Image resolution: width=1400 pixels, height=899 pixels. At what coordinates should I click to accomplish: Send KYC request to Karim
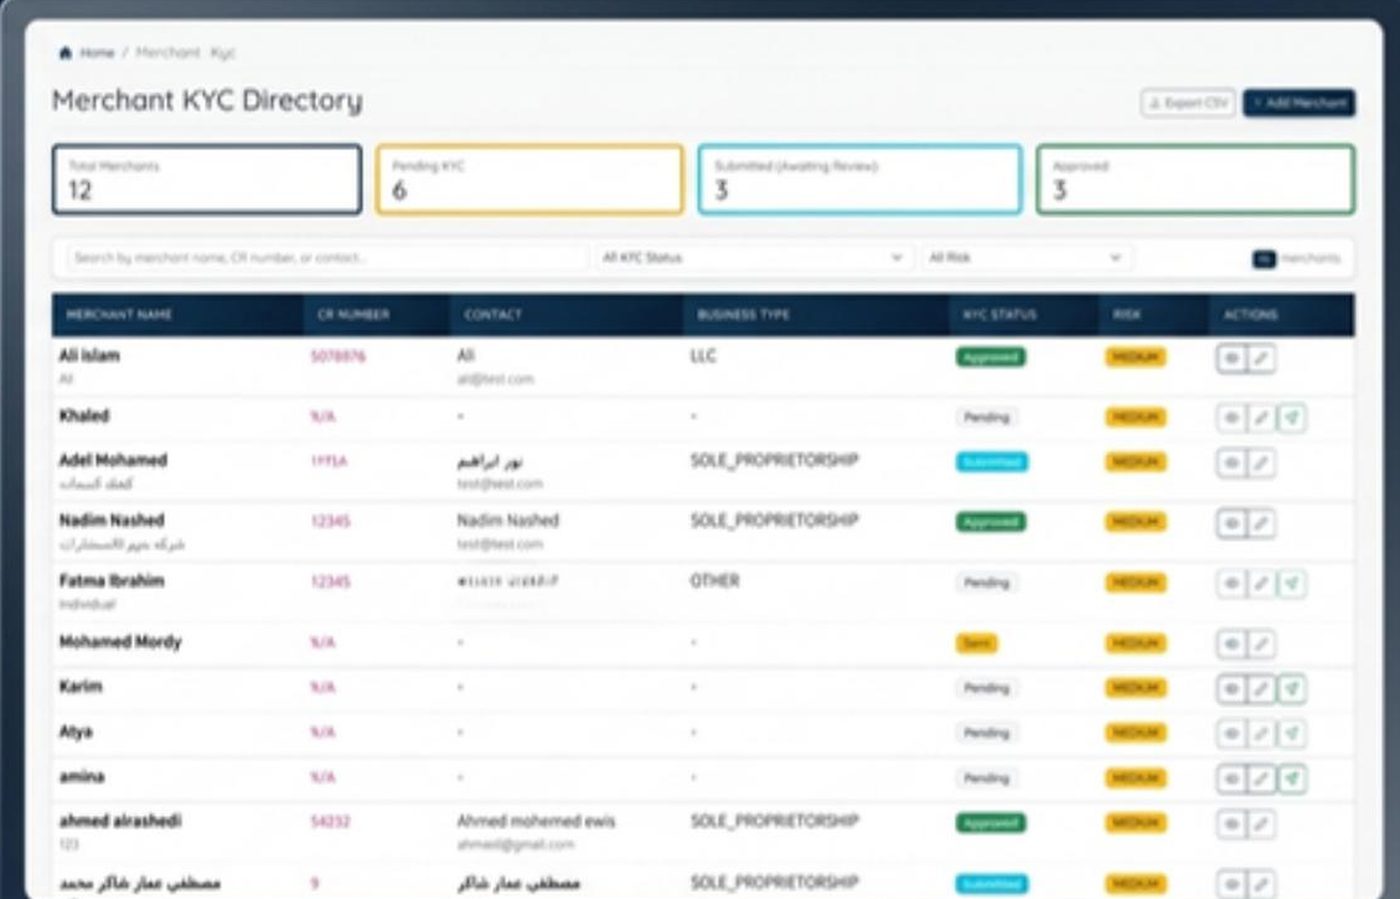1292,689
